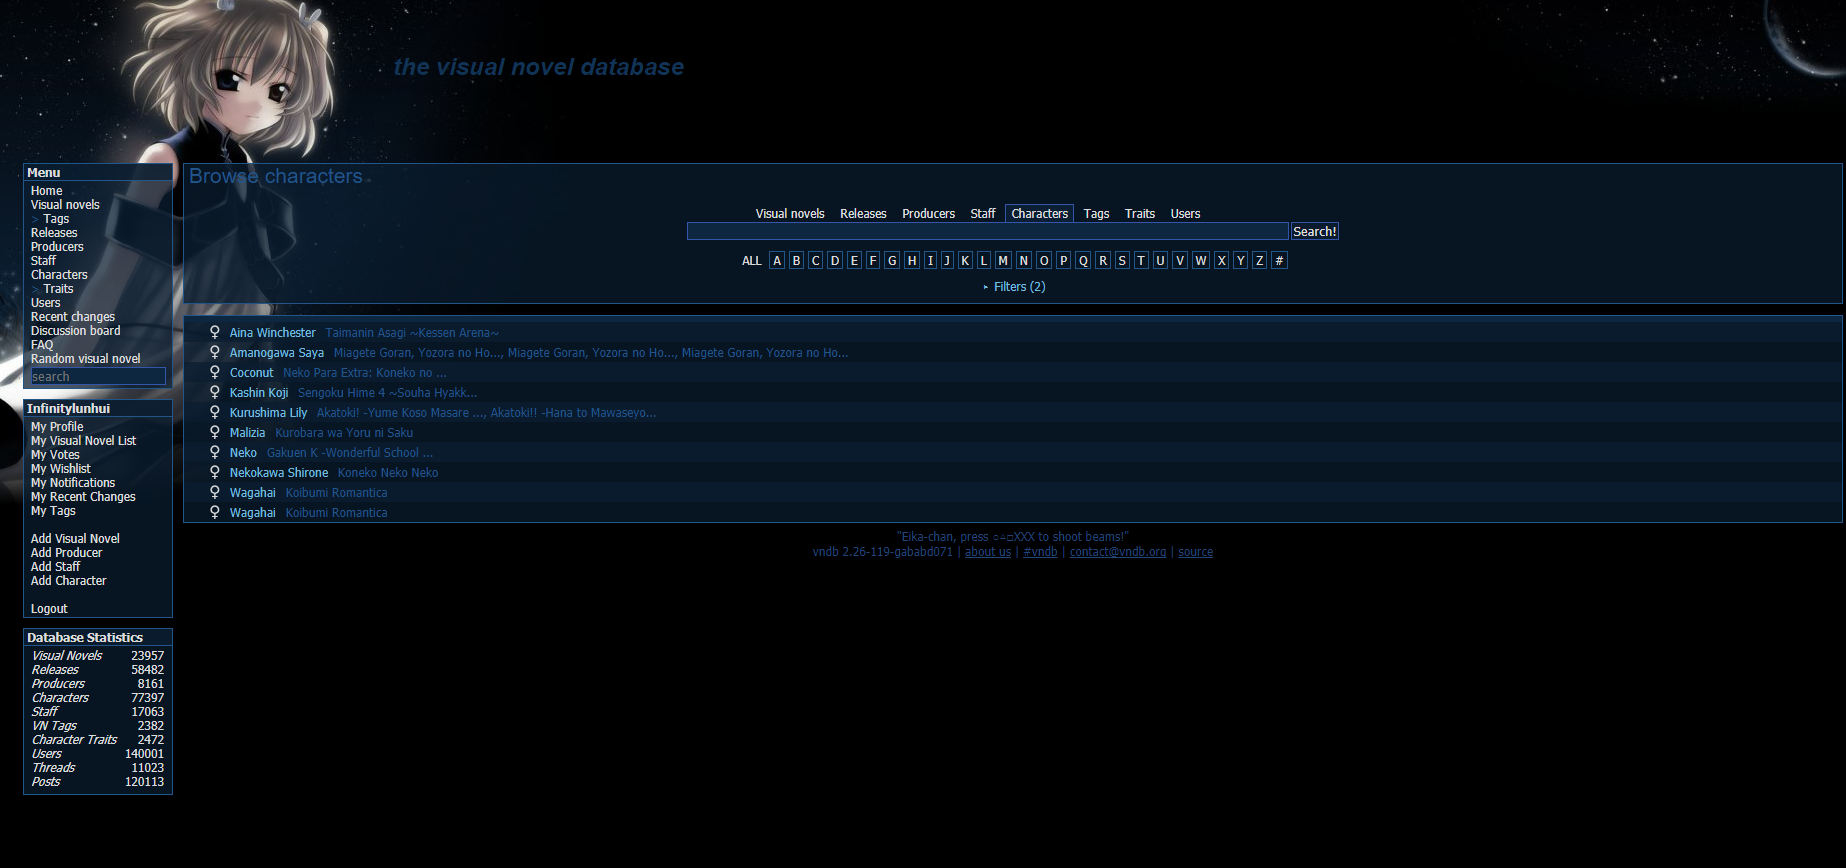Image resolution: width=1846 pixels, height=868 pixels.
Task: Show ALL characters in letter filter
Action: tap(751, 261)
